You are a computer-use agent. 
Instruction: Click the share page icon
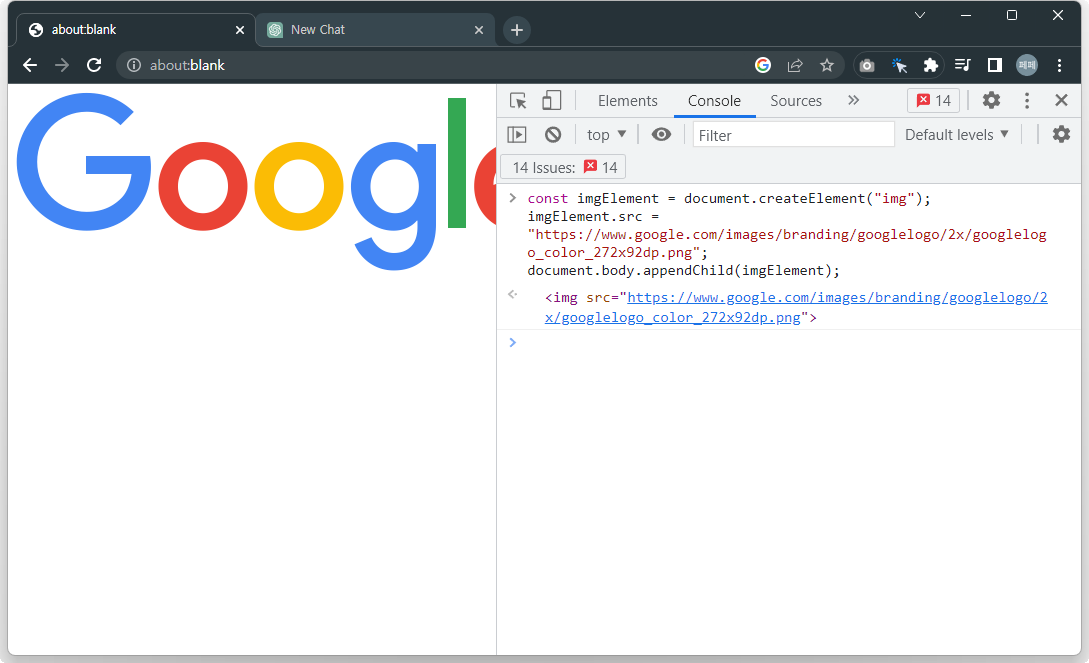coord(795,65)
